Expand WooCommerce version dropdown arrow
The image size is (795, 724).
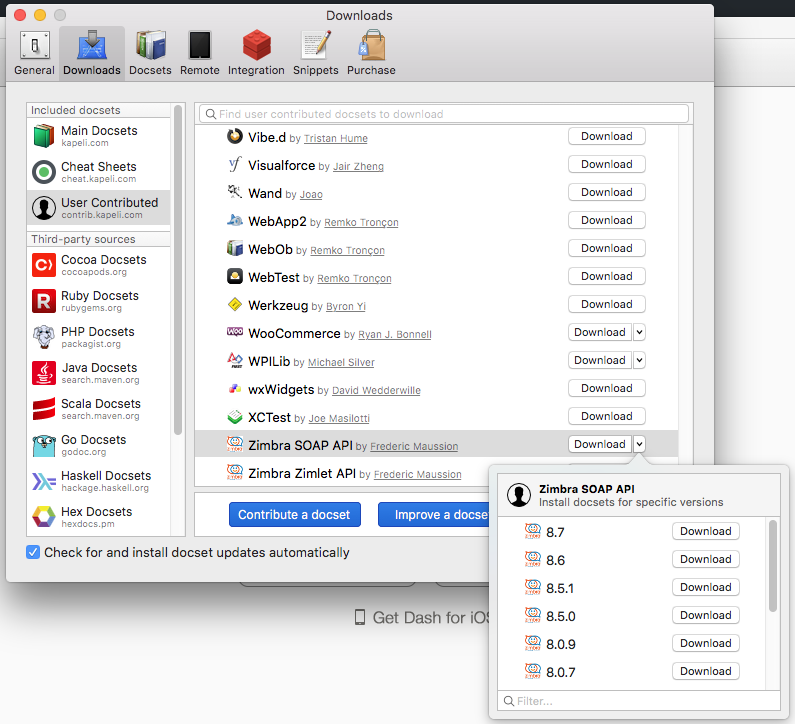639,332
